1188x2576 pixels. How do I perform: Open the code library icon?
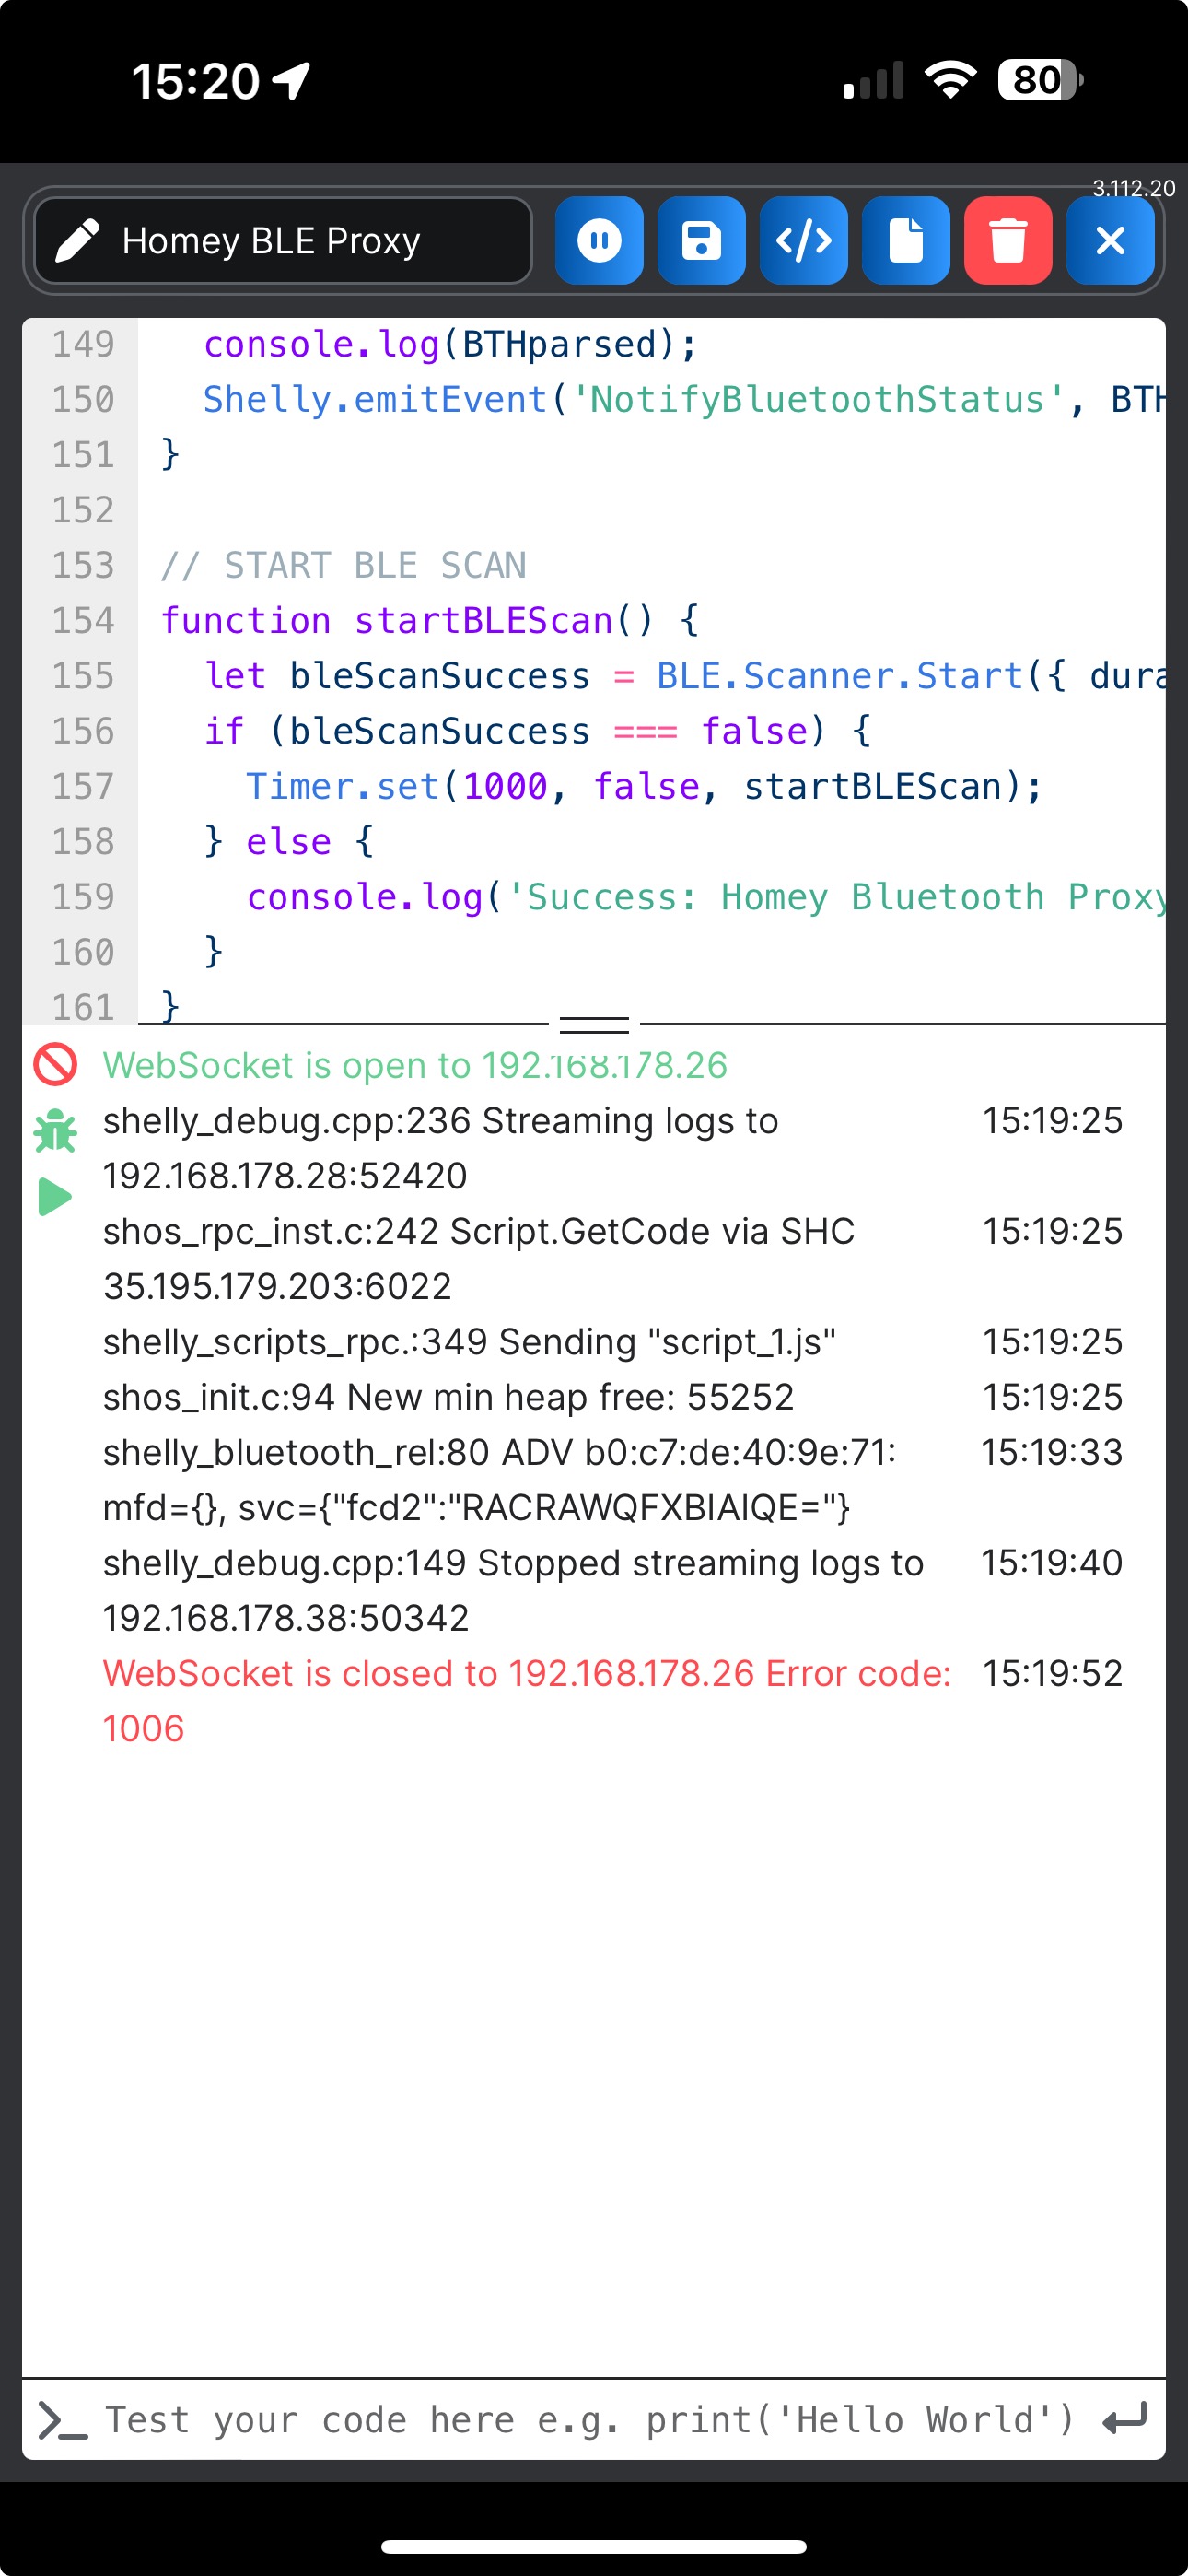pyautogui.click(x=803, y=241)
